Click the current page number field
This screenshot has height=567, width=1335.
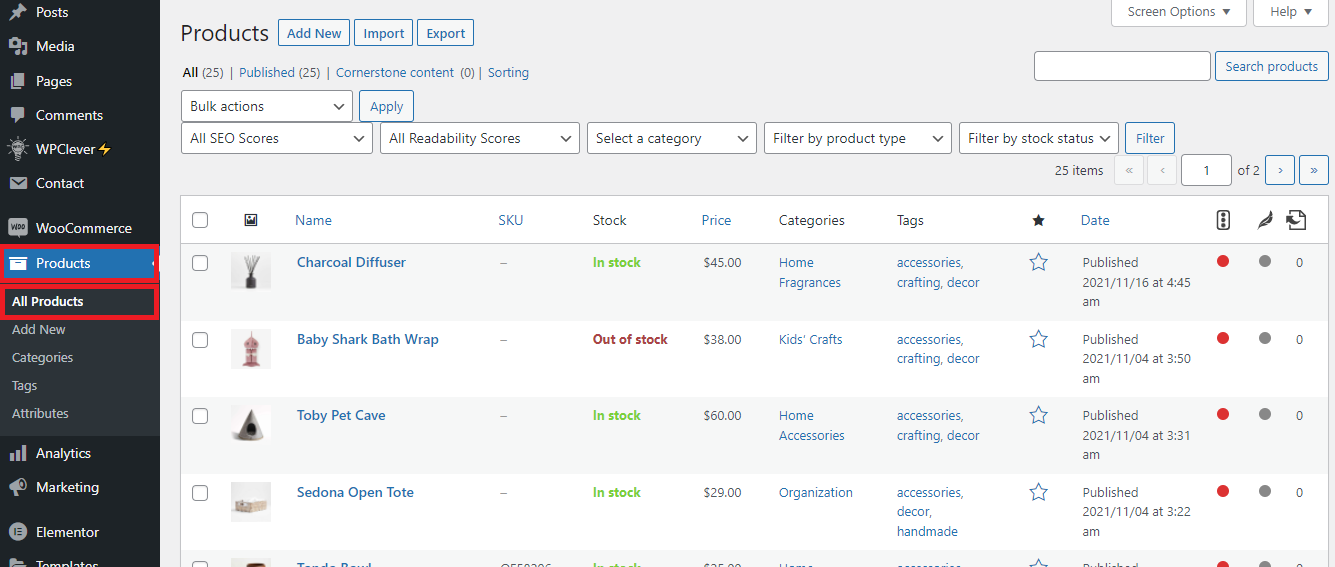[x=1206, y=170]
